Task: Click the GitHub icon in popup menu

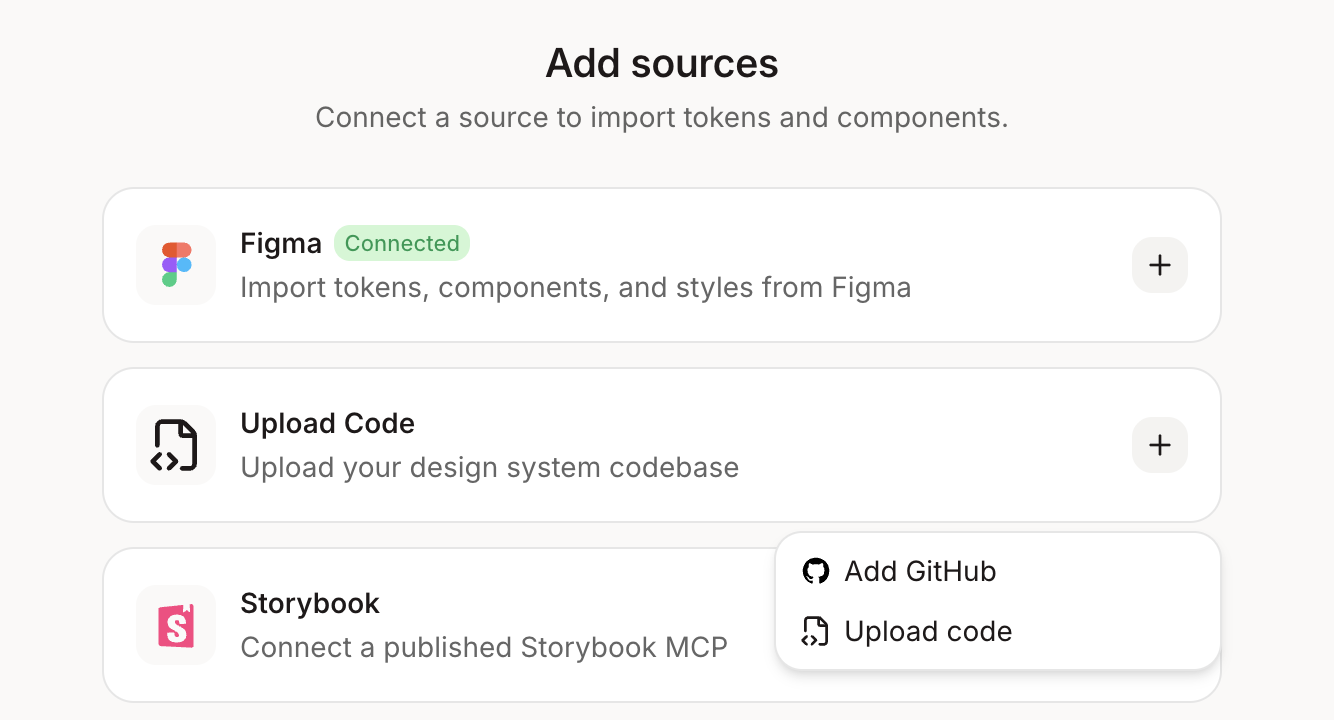Action: pyautogui.click(x=816, y=571)
